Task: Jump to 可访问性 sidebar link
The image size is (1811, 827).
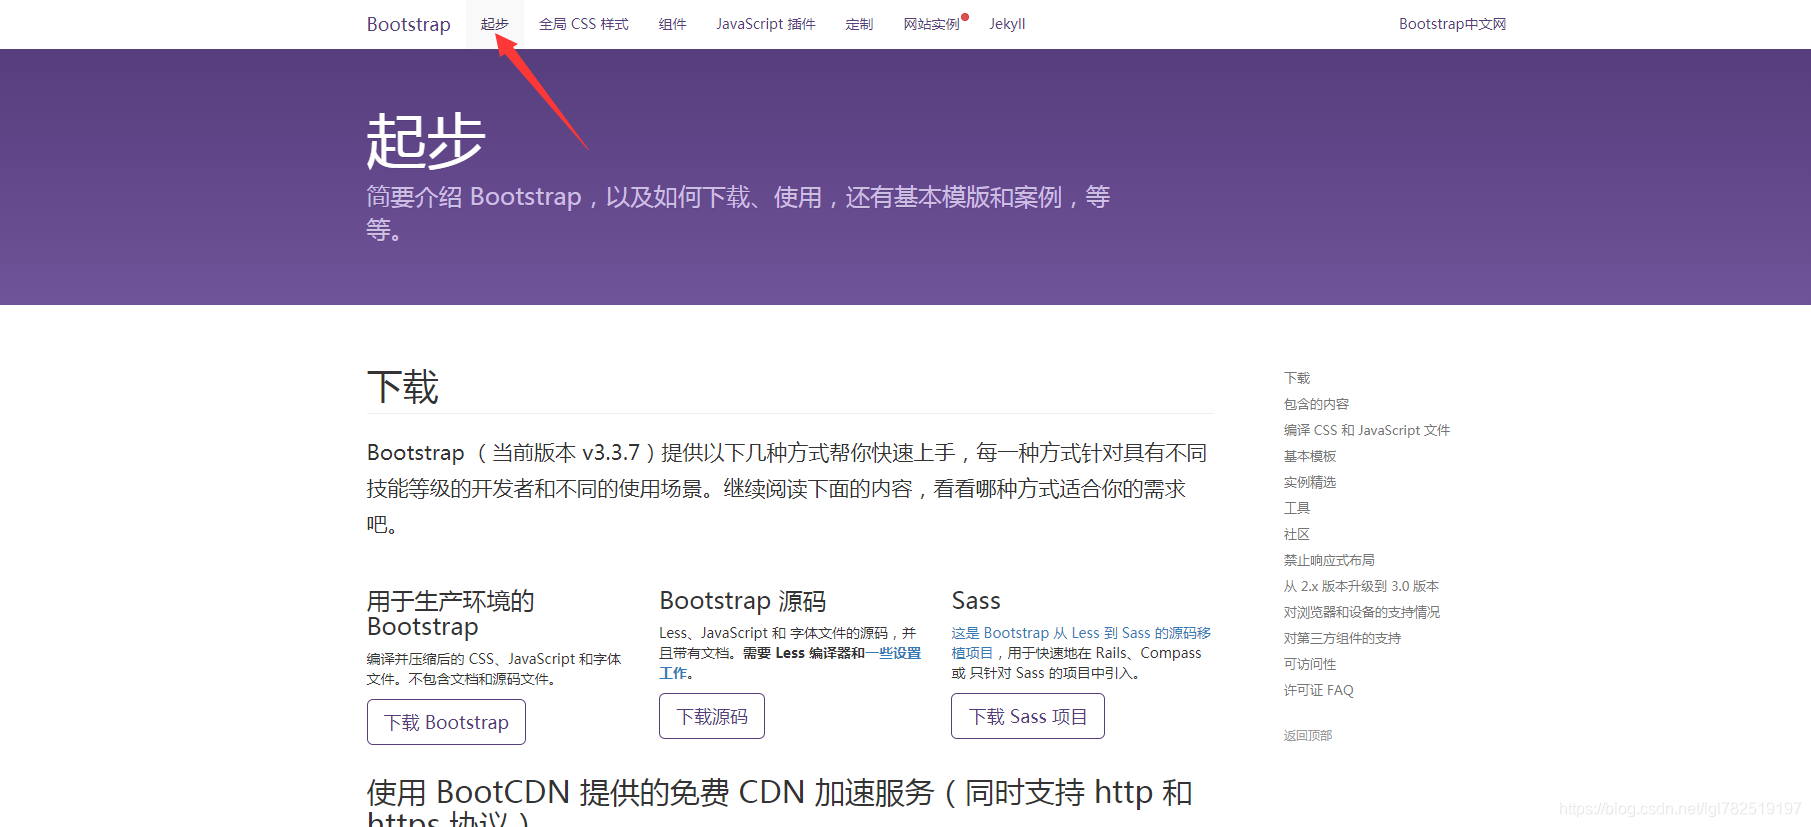Action: [x=1310, y=664]
